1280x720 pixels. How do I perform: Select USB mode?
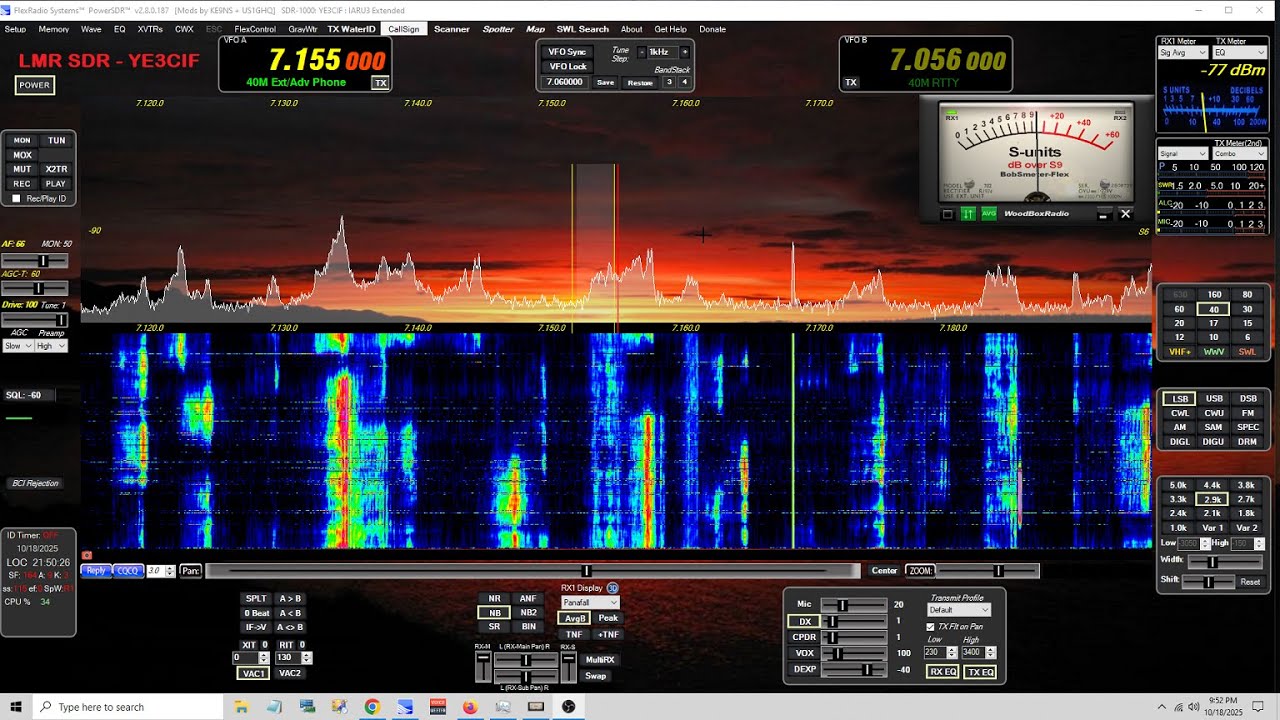(x=1213, y=399)
